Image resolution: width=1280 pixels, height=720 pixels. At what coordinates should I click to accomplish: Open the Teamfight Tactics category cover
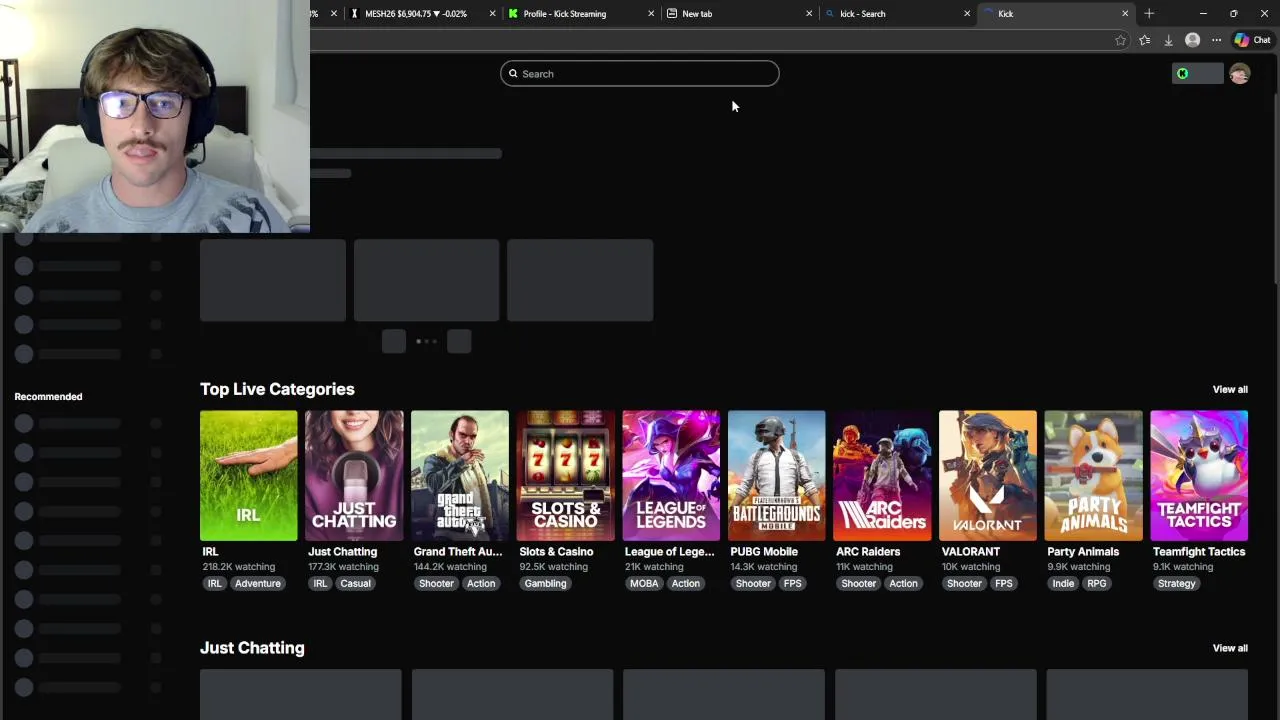click(x=1199, y=475)
